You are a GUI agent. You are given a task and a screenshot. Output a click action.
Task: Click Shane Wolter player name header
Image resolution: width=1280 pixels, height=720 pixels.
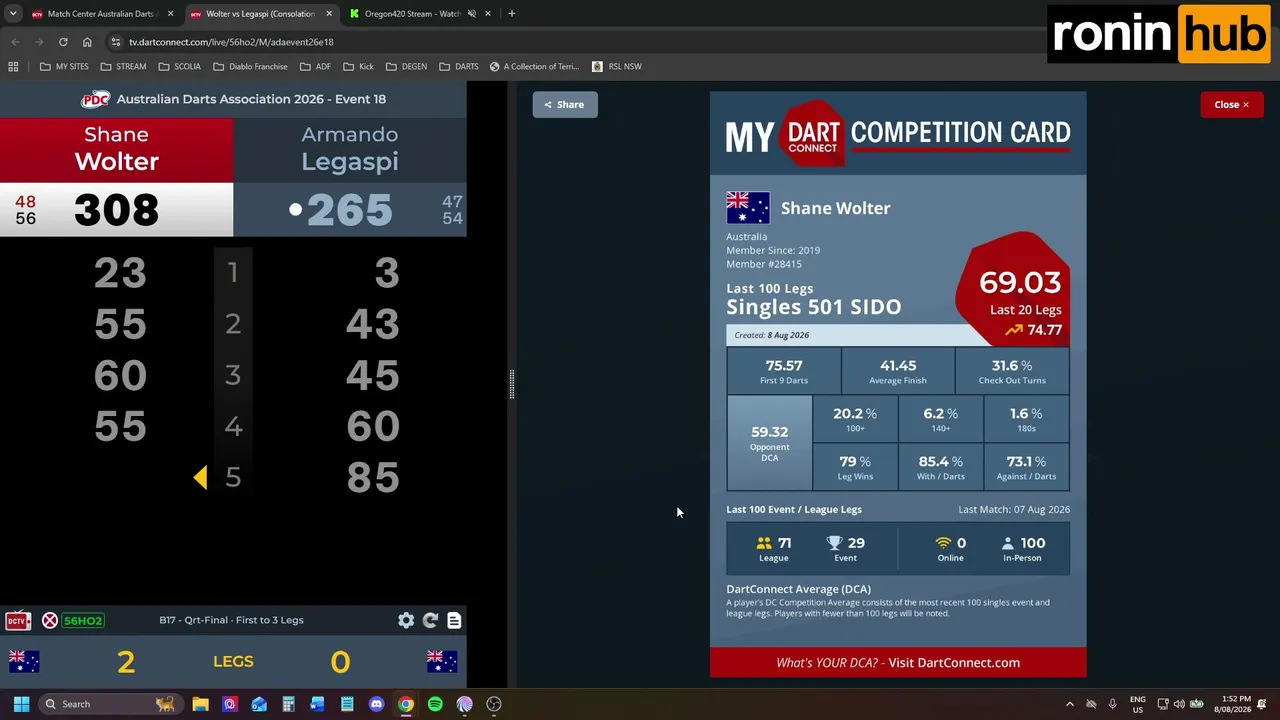coord(116,148)
